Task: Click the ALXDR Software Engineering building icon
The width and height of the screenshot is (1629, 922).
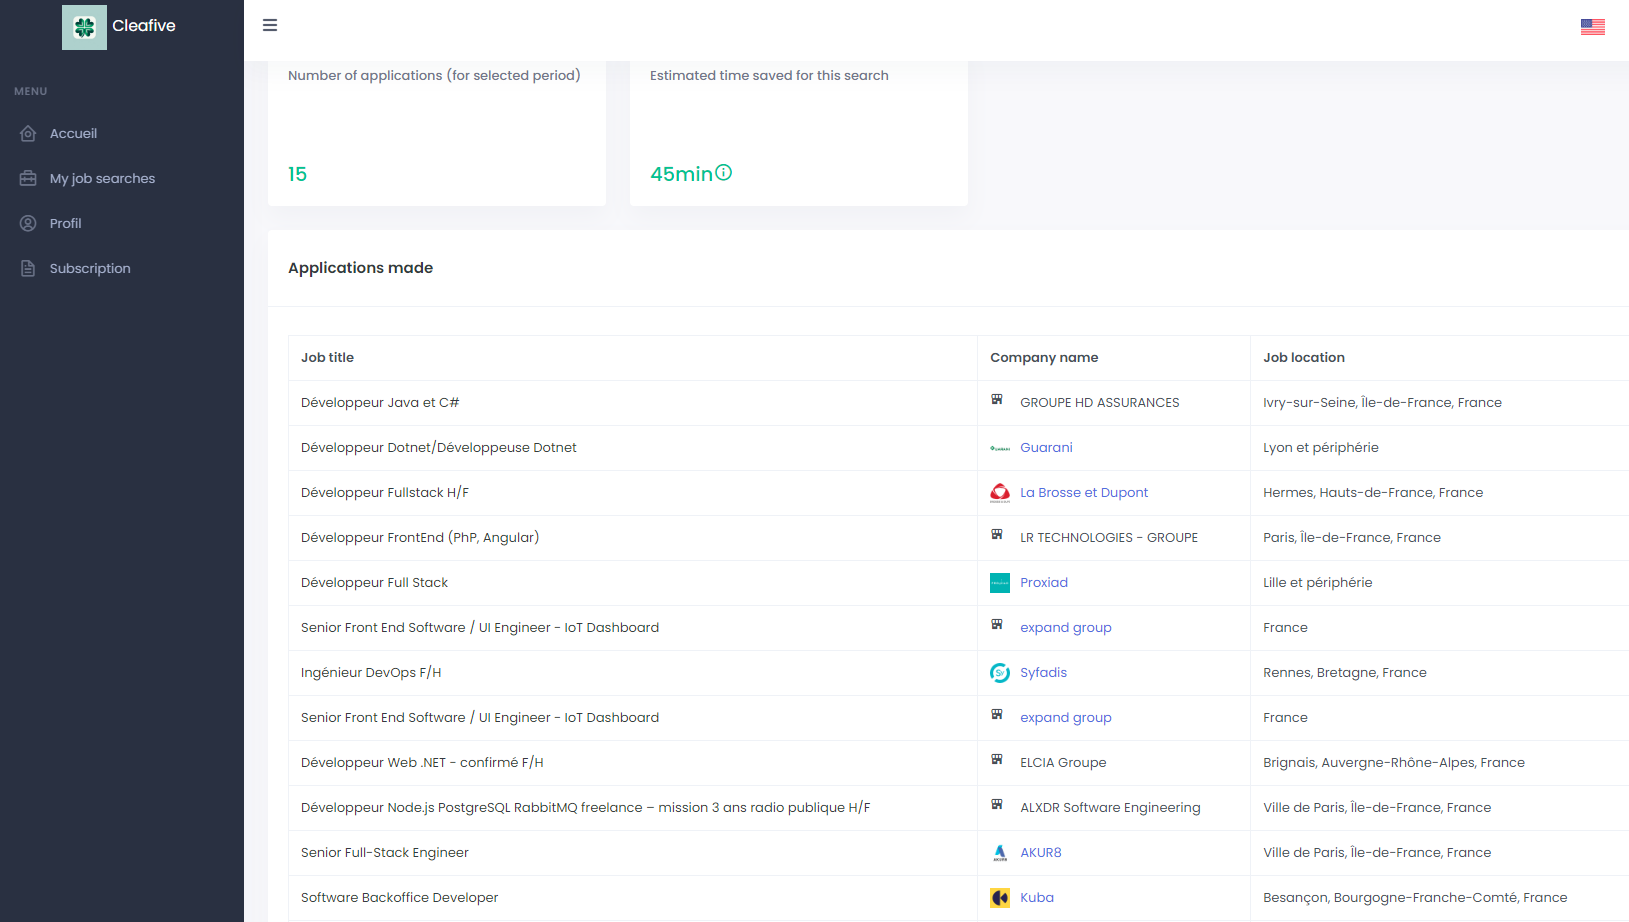Action: point(997,805)
